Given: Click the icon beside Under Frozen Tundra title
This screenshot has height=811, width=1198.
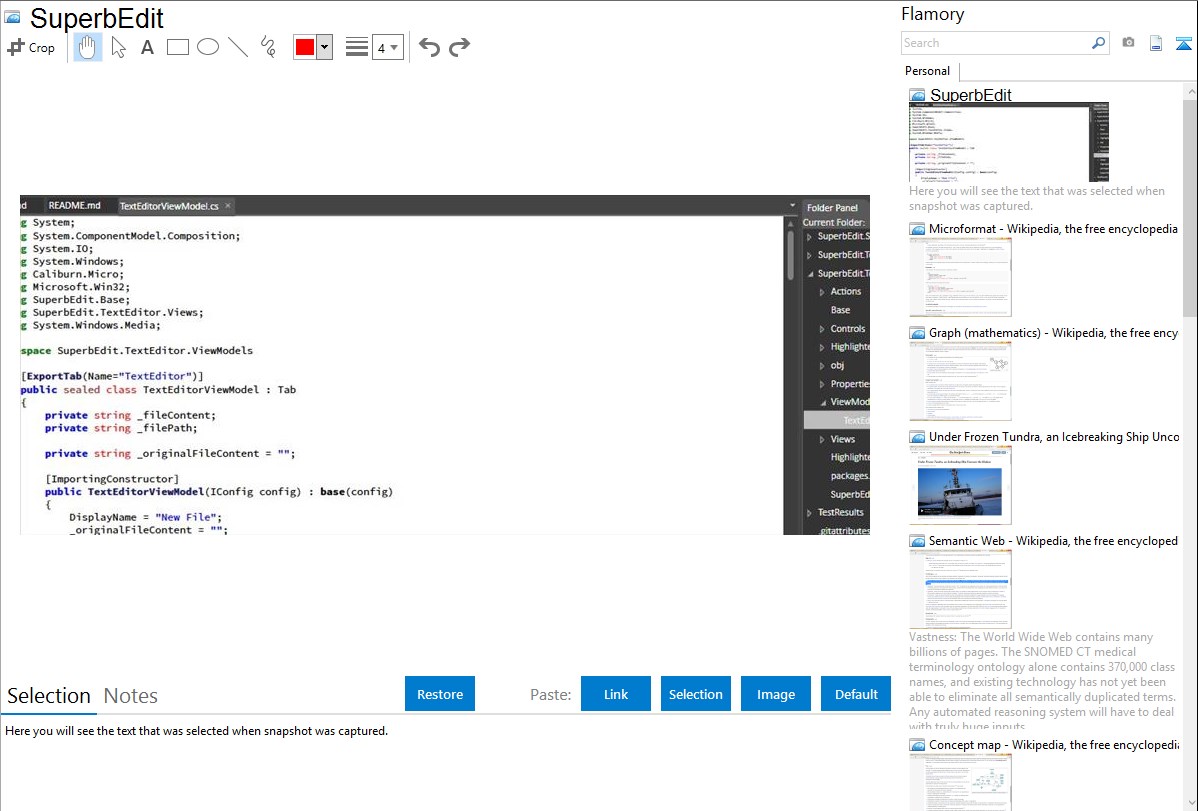Looking at the screenshot, I should (x=918, y=437).
